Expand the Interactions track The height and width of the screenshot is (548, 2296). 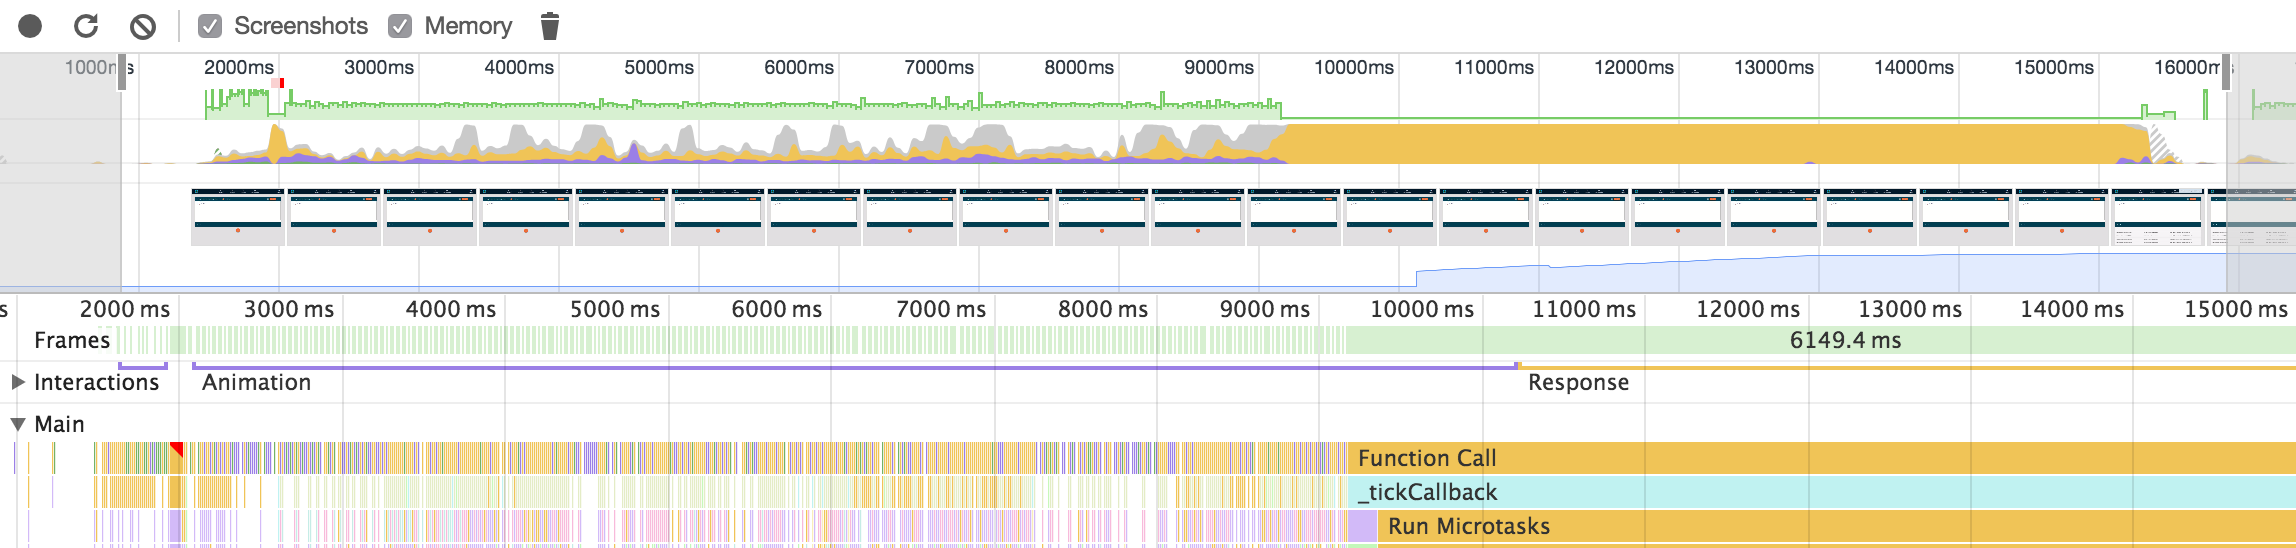coord(18,382)
